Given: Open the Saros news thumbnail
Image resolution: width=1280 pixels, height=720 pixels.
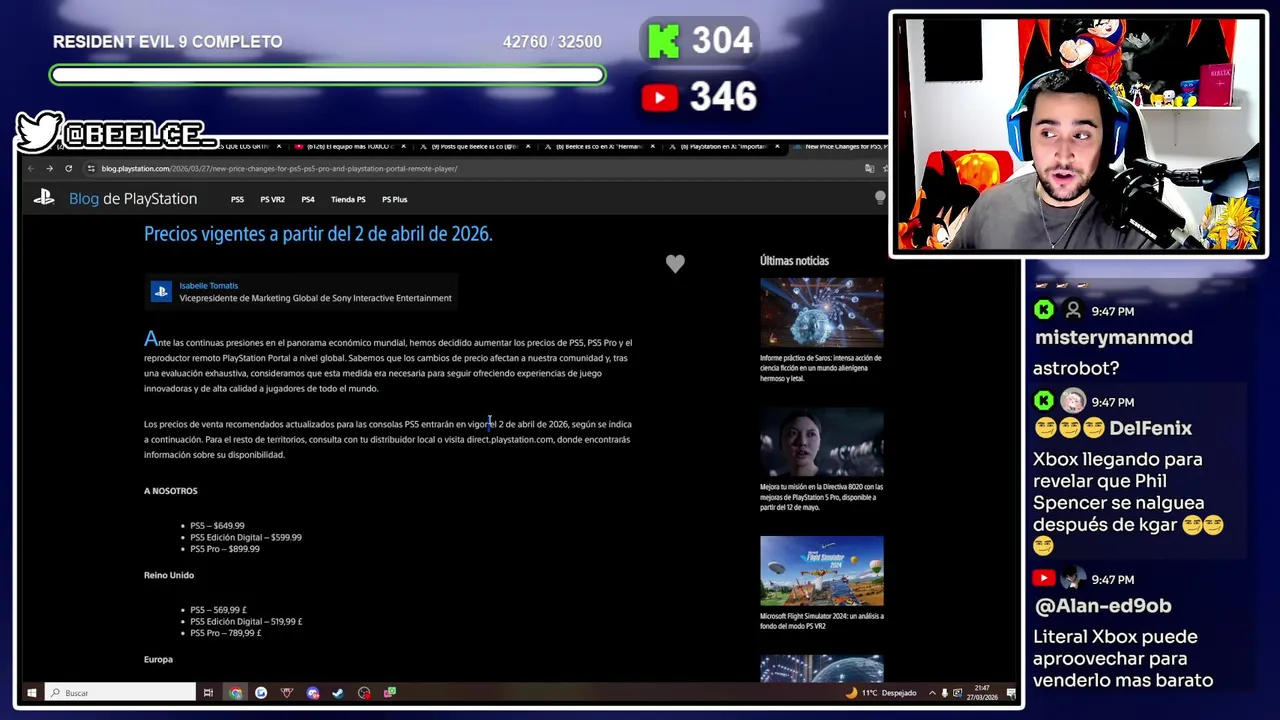Looking at the screenshot, I should pyautogui.click(x=821, y=312).
